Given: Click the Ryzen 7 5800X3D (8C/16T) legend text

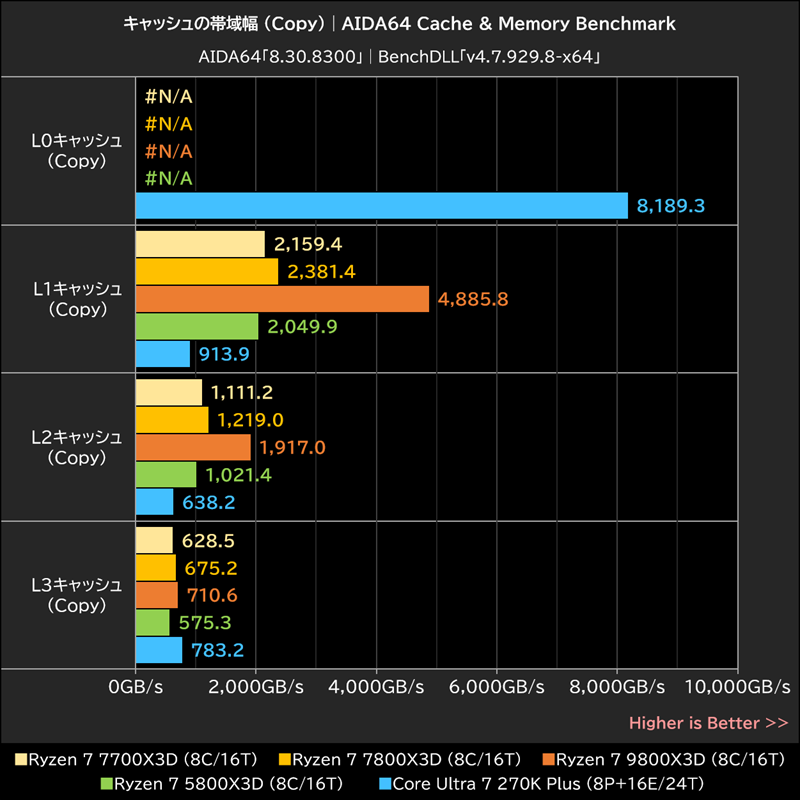Looking at the screenshot, I should tap(229, 784).
